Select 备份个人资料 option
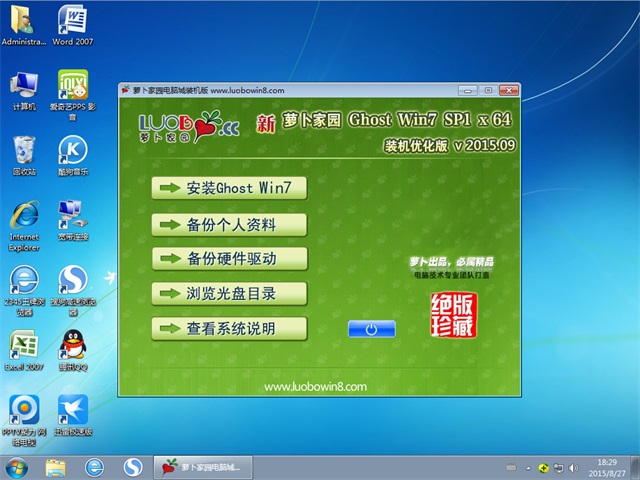The height and width of the screenshot is (480, 640). click(x=229, y=223)
